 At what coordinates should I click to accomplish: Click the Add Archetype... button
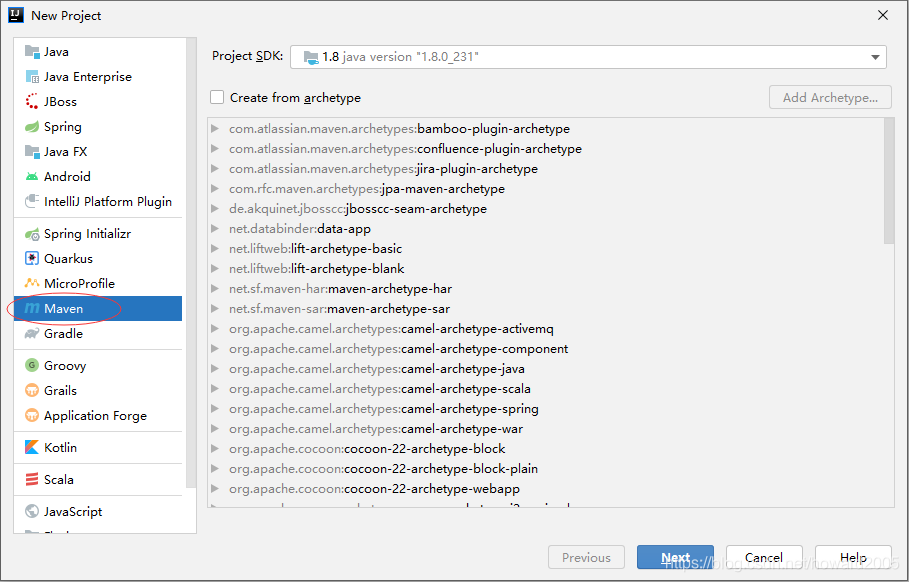[x=830, y=97]
